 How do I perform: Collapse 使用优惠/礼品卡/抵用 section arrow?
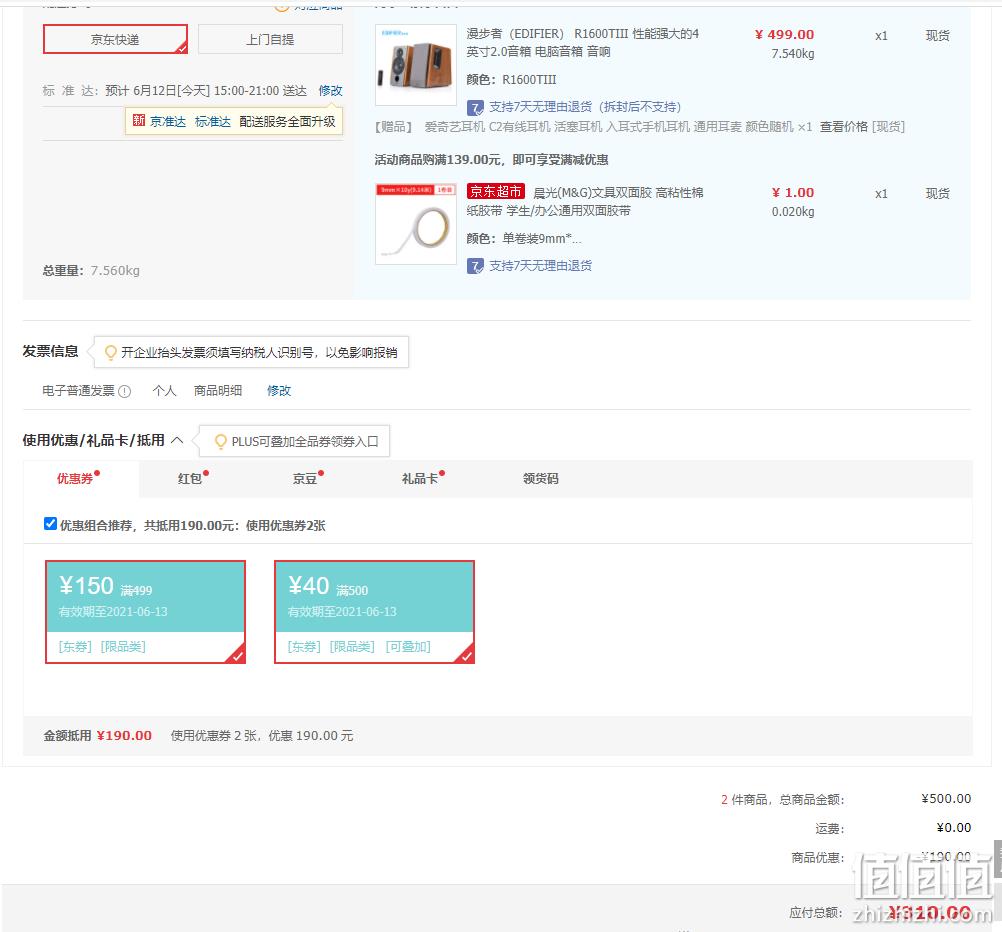pos(178,440)
